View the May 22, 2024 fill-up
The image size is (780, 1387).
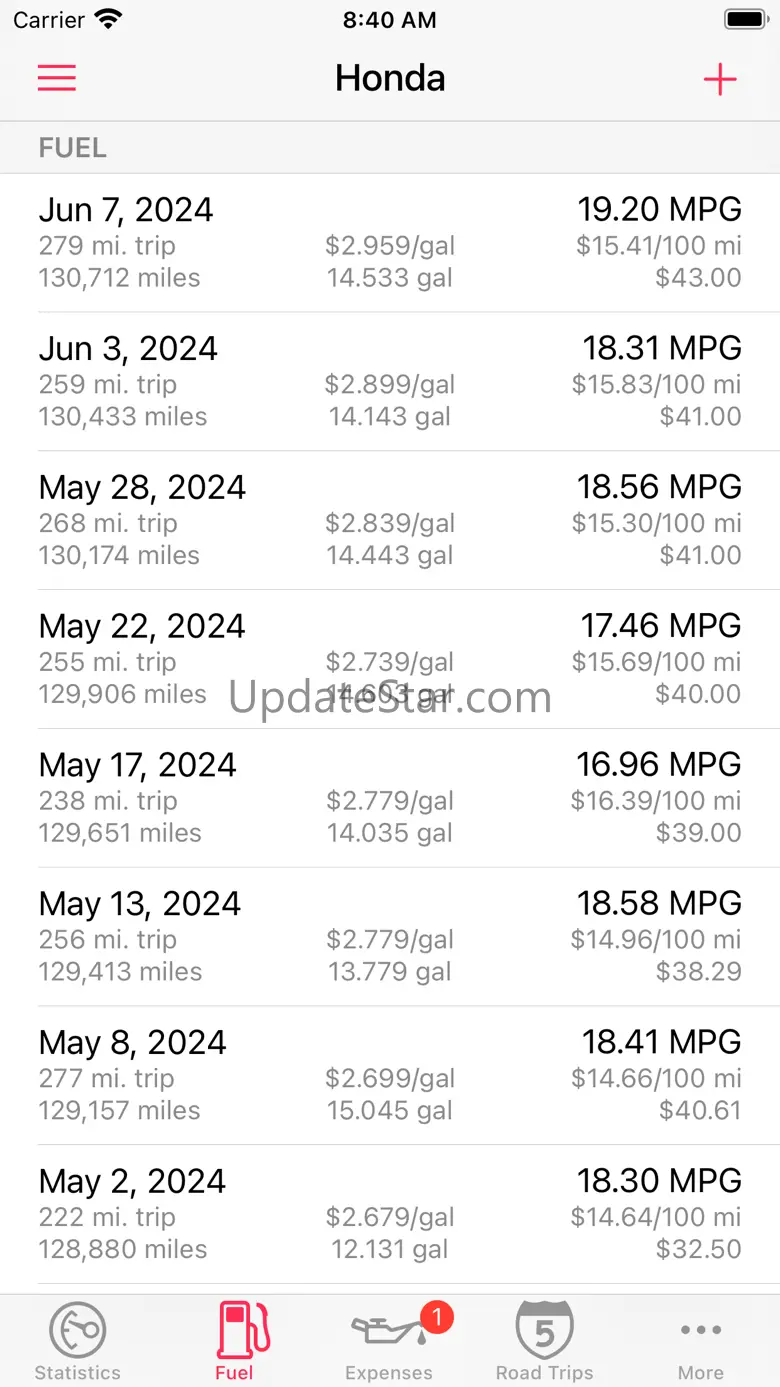pyautogui.click(x=390, y=660)
